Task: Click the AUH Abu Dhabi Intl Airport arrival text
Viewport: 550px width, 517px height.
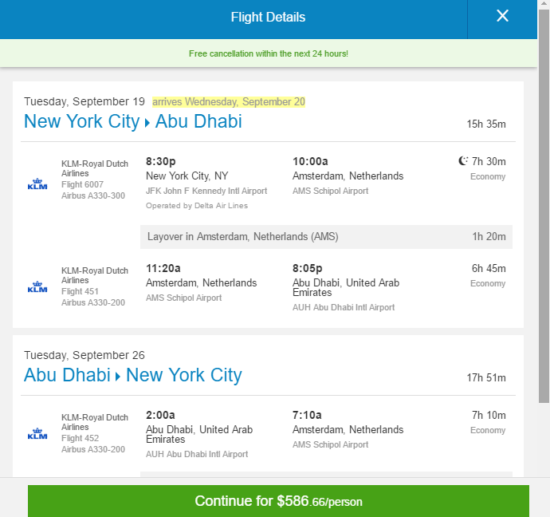Action: click(344, 307)
